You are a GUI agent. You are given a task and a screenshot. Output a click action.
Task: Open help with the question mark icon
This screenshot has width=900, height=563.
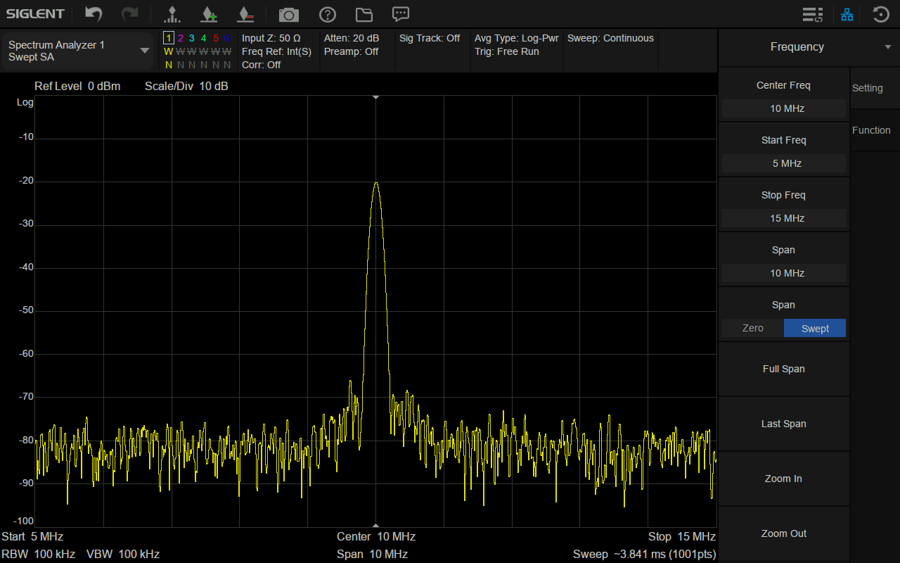pos(327,14)
